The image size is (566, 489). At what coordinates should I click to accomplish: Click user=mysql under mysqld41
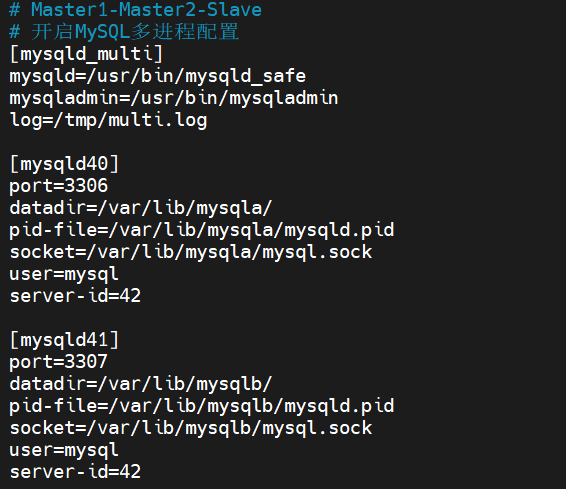(x=64, y=450)
